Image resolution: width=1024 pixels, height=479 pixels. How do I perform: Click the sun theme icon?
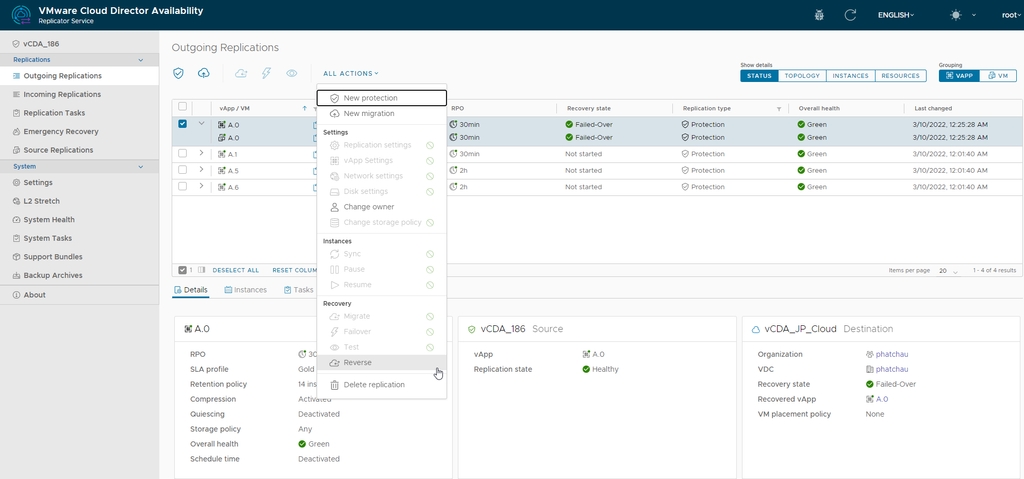click(956, 15)
